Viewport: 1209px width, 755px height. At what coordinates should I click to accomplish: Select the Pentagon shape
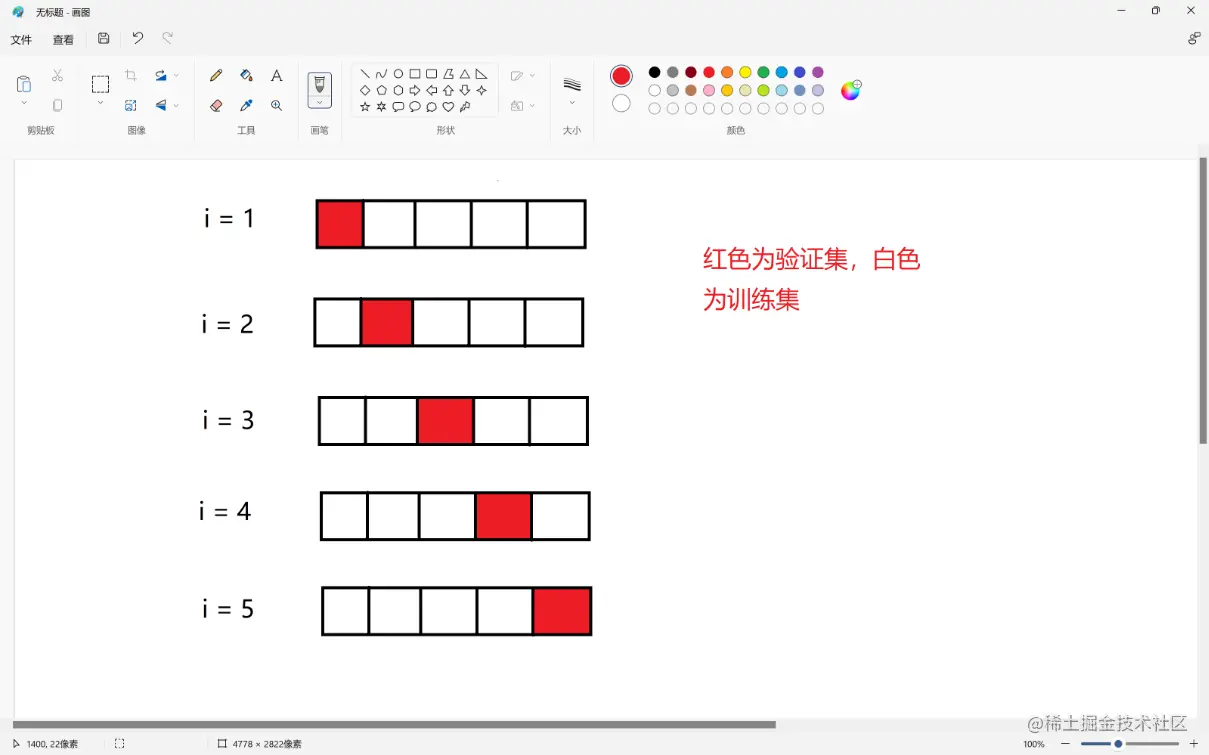[381, 90]
